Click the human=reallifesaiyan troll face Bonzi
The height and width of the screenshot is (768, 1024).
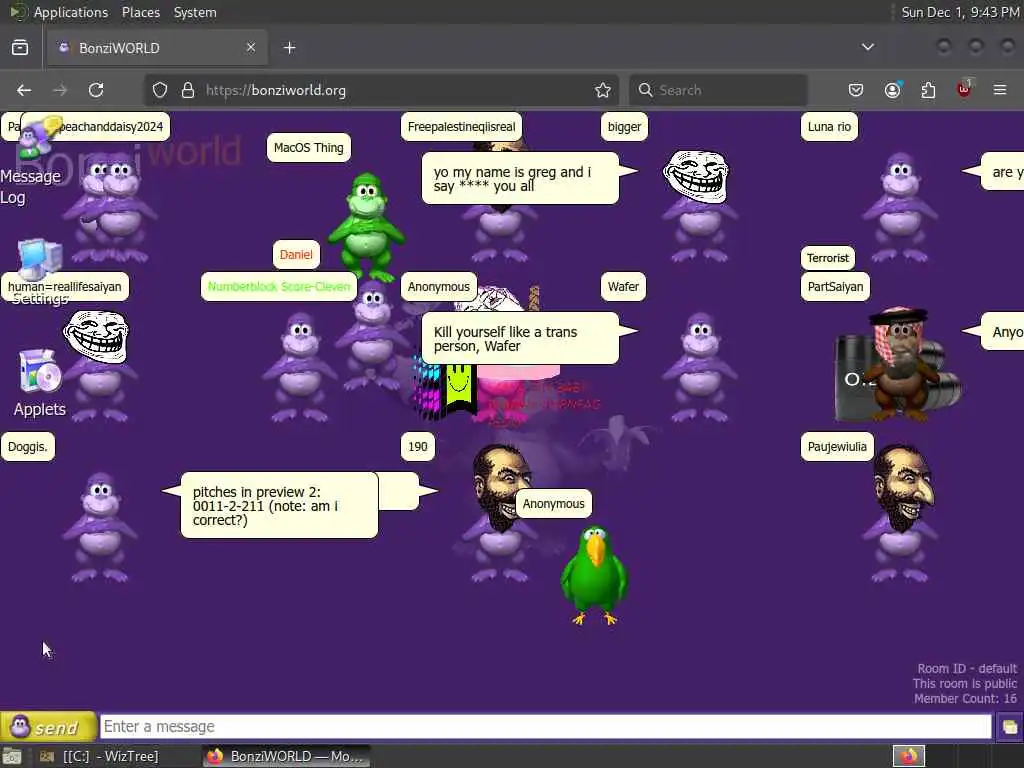pyautogui.click(x=99, y=364)
